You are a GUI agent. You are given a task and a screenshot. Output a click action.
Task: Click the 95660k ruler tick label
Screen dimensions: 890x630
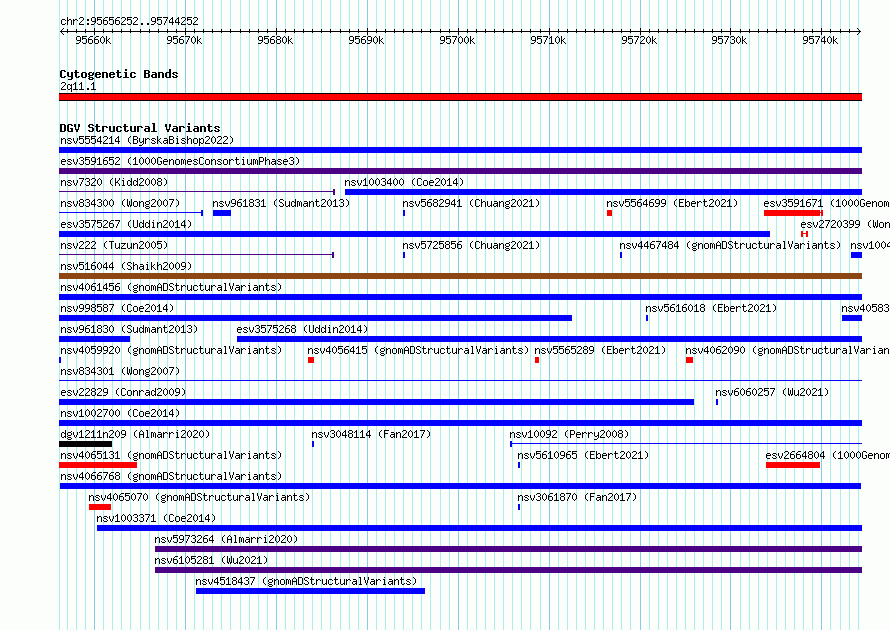pyautogui.click(x=93, y=40)
